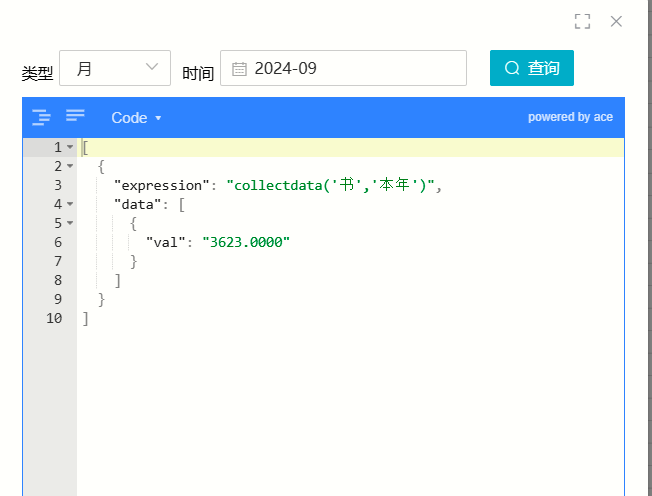This screenshot has width=652, height=496.
Task: Click the 查询 search button
Action: (x=532, y=68)
